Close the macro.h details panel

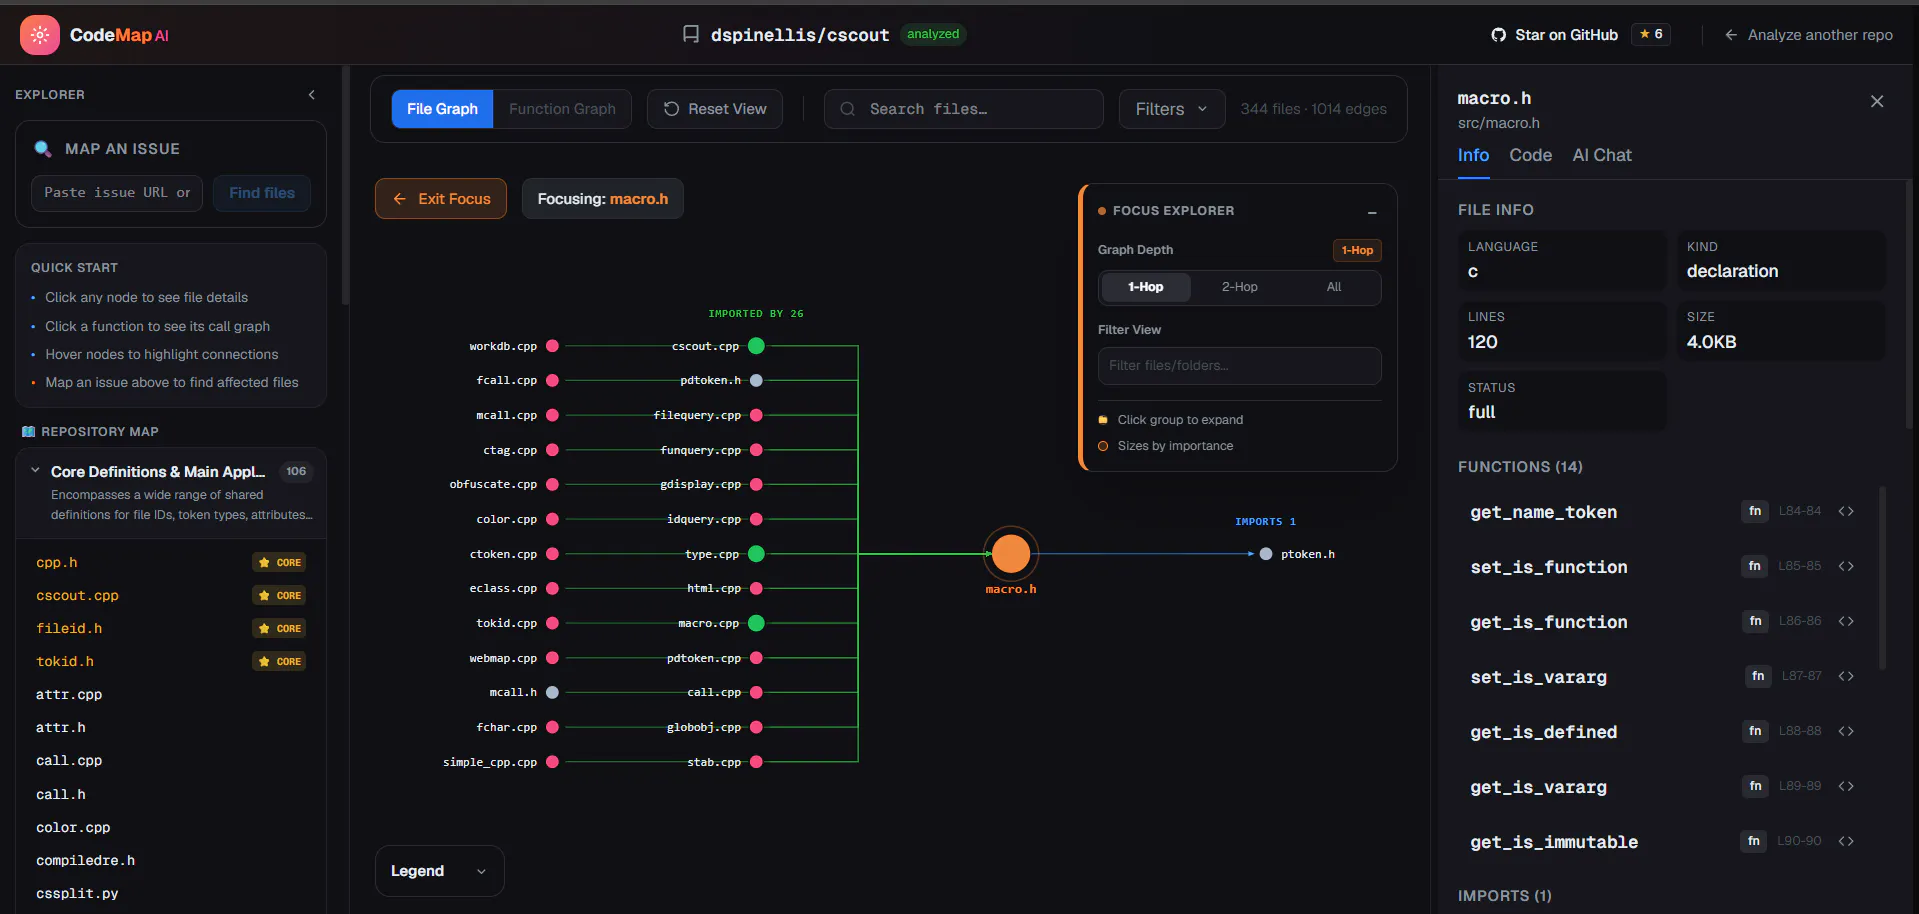coord(1877,101)
